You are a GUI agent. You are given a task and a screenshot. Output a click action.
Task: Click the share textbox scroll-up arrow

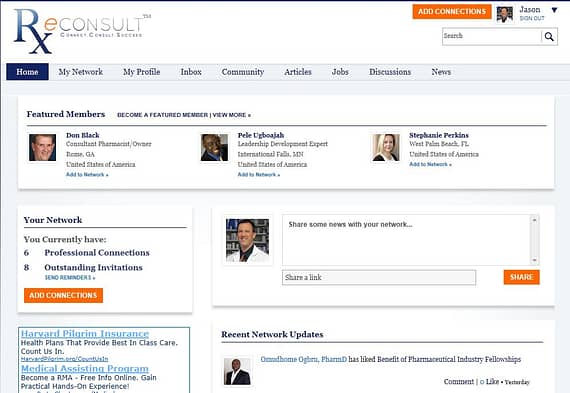(x=534, y=220)
